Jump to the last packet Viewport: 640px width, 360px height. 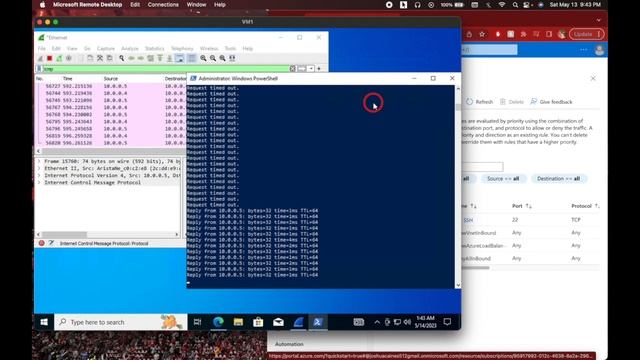pyautogui.click(x=169, y=58)
